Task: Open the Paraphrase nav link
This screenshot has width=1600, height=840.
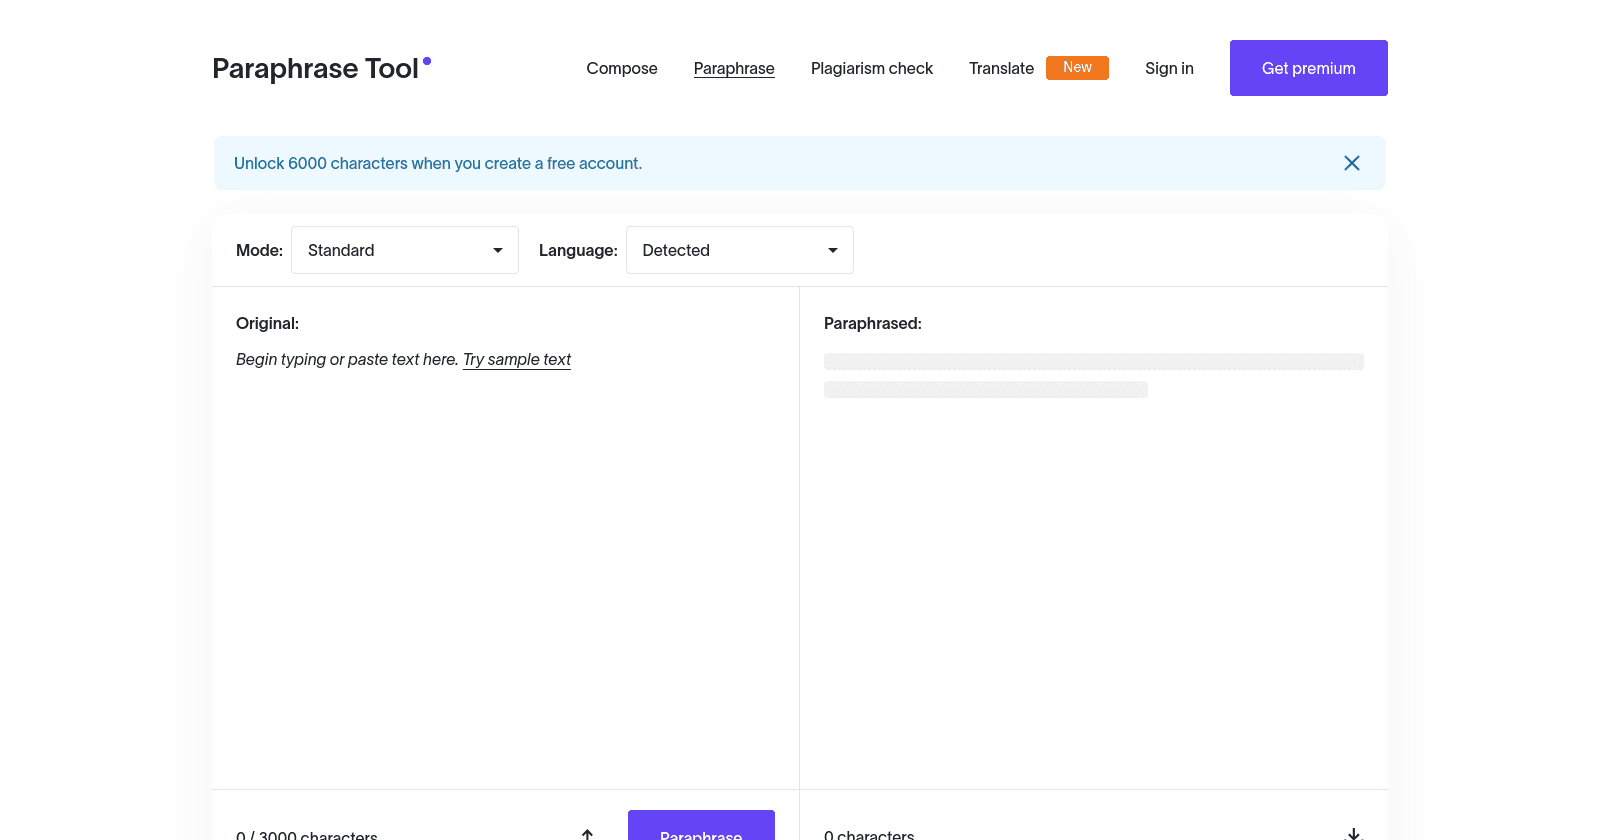Action: [734, 68]
